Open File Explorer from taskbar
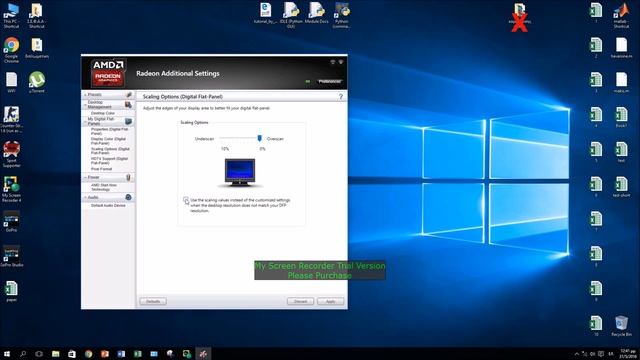Viewport: 640px width, 360px height. point(56,354)
